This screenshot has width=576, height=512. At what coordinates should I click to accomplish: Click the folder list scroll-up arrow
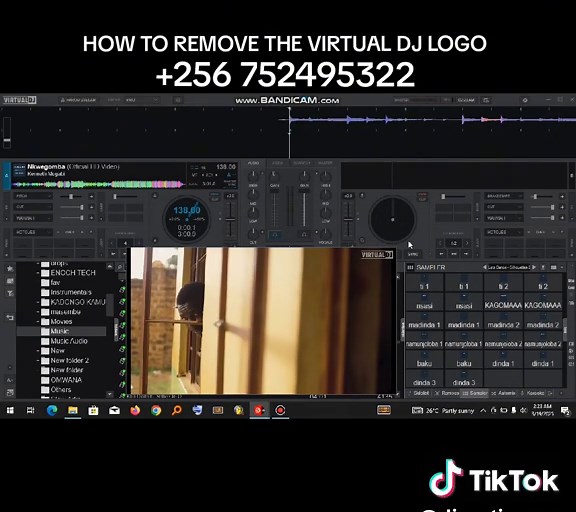(x=109, y=266)
